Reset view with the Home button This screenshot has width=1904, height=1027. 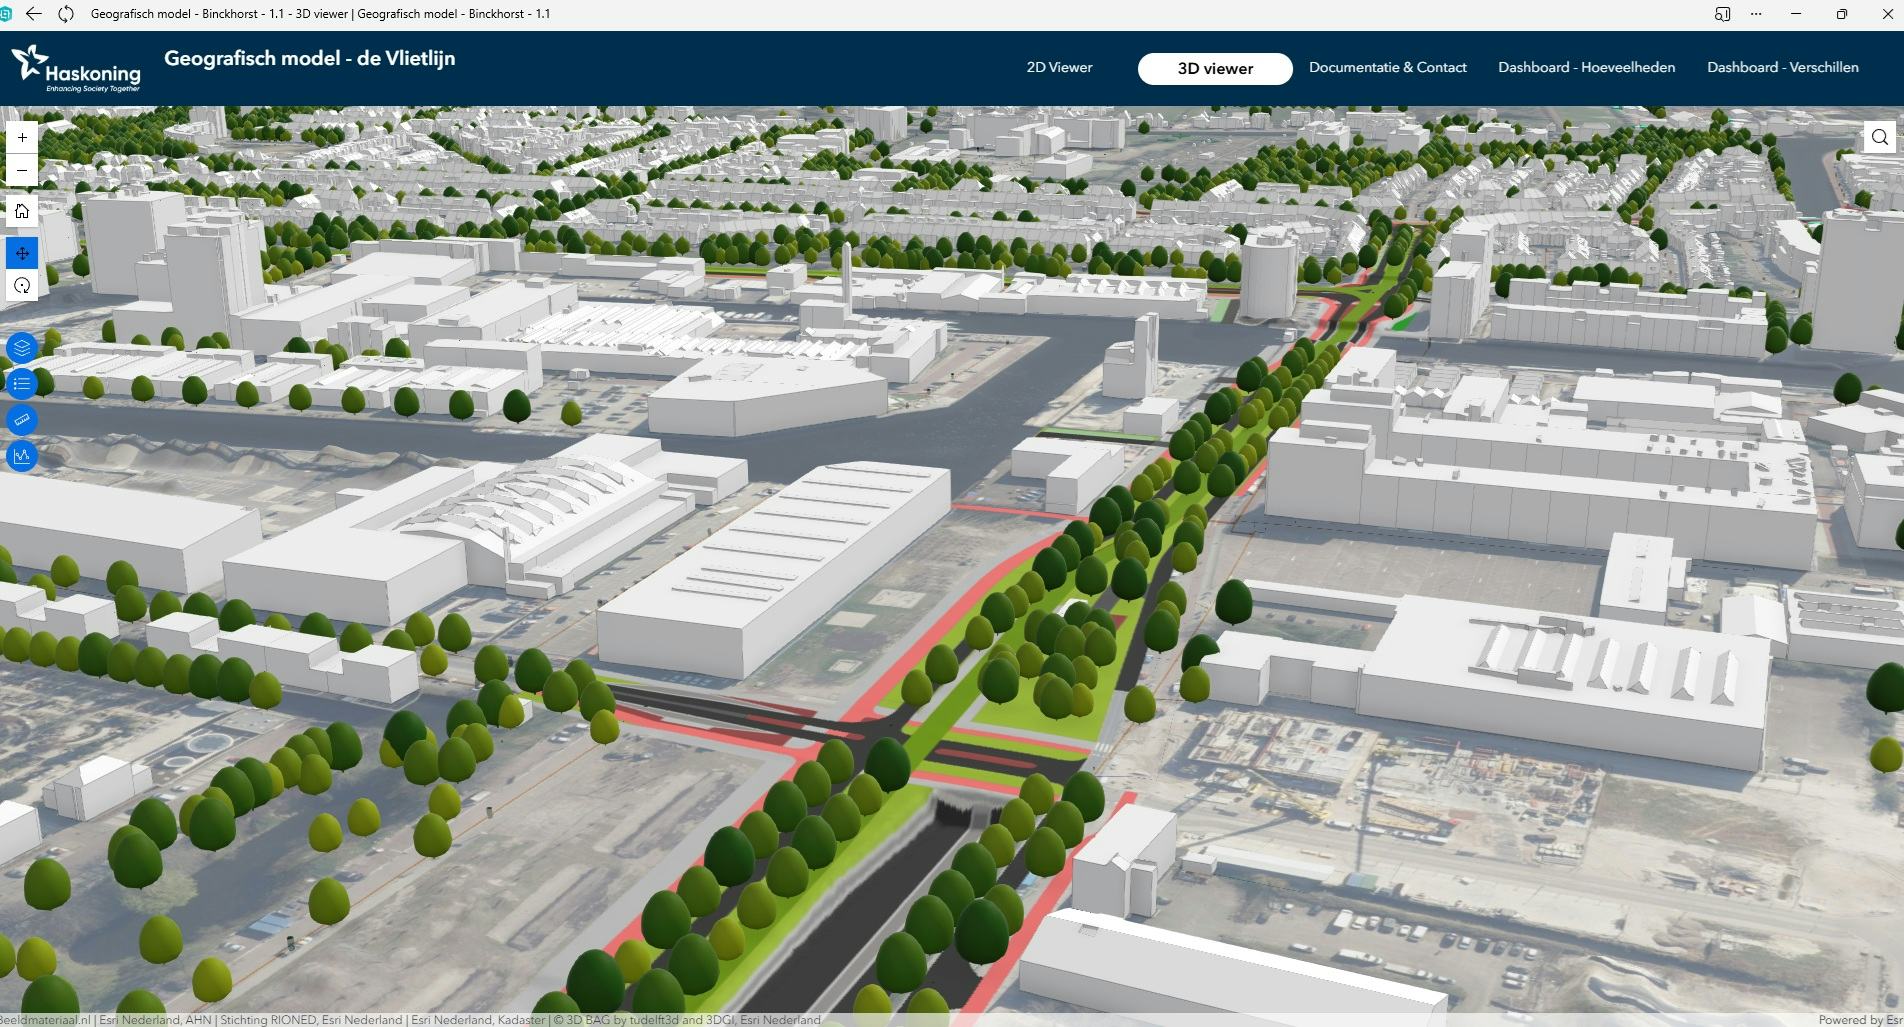click(21, 210)
